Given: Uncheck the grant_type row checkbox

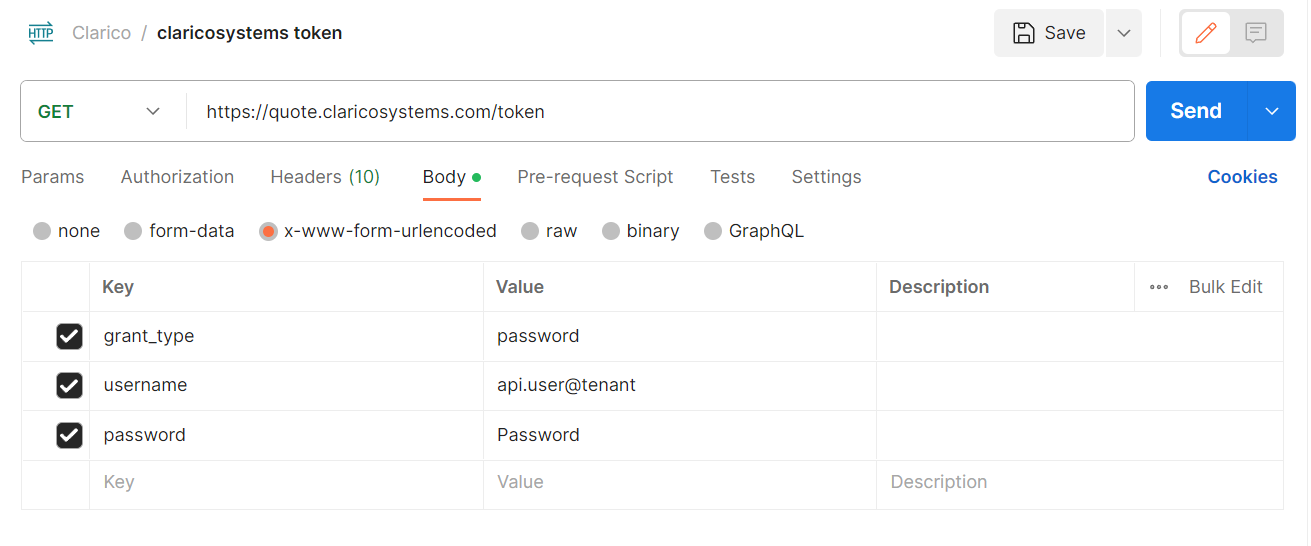Looking at the screenshot, I should pyautogui.click(x=69, y=336).
